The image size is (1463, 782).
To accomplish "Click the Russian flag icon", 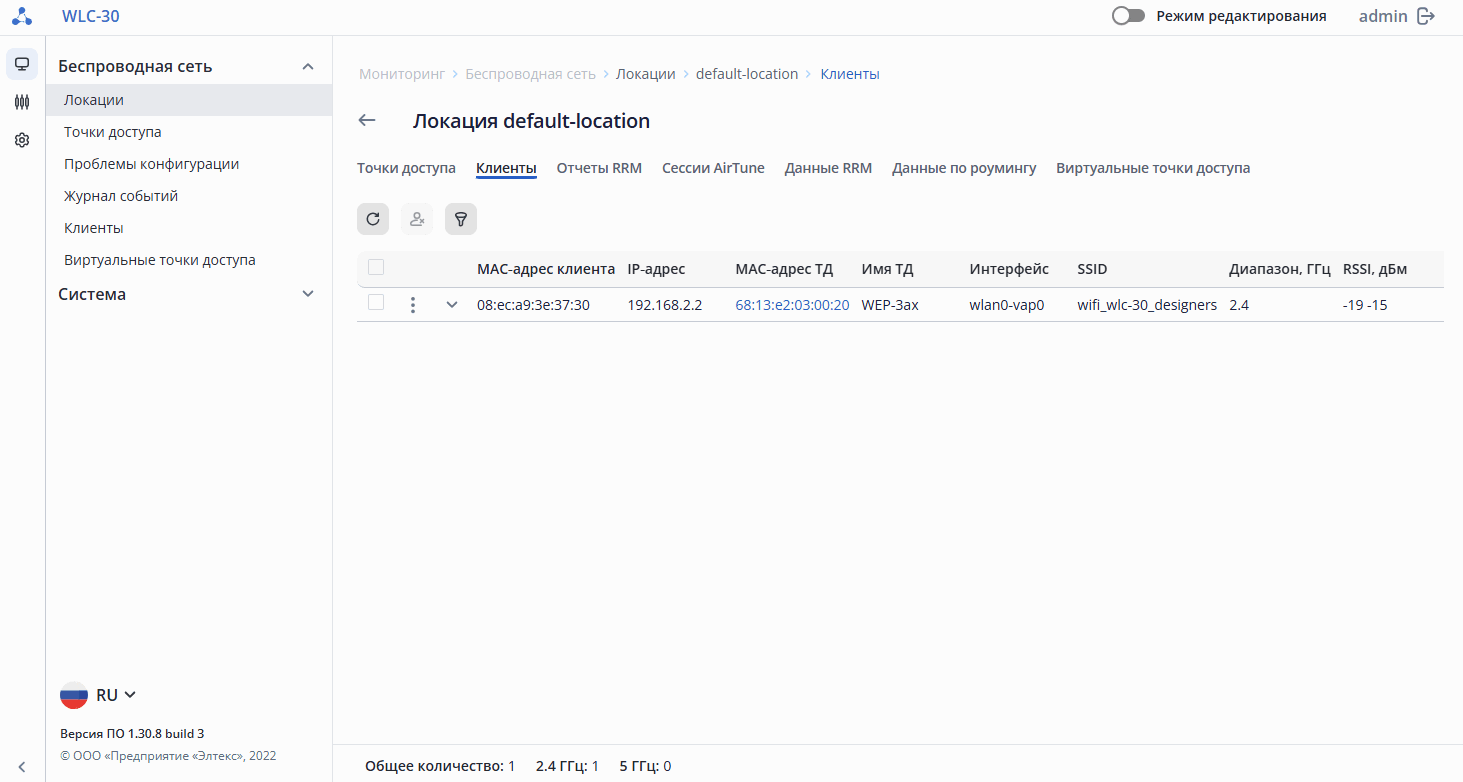I will tap(74, 695).
